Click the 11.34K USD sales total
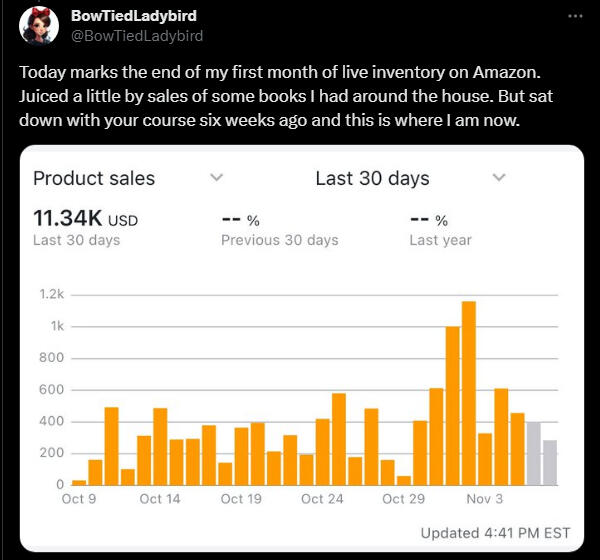600x560 pixels. pyautogui.click(x=85, y=219)
